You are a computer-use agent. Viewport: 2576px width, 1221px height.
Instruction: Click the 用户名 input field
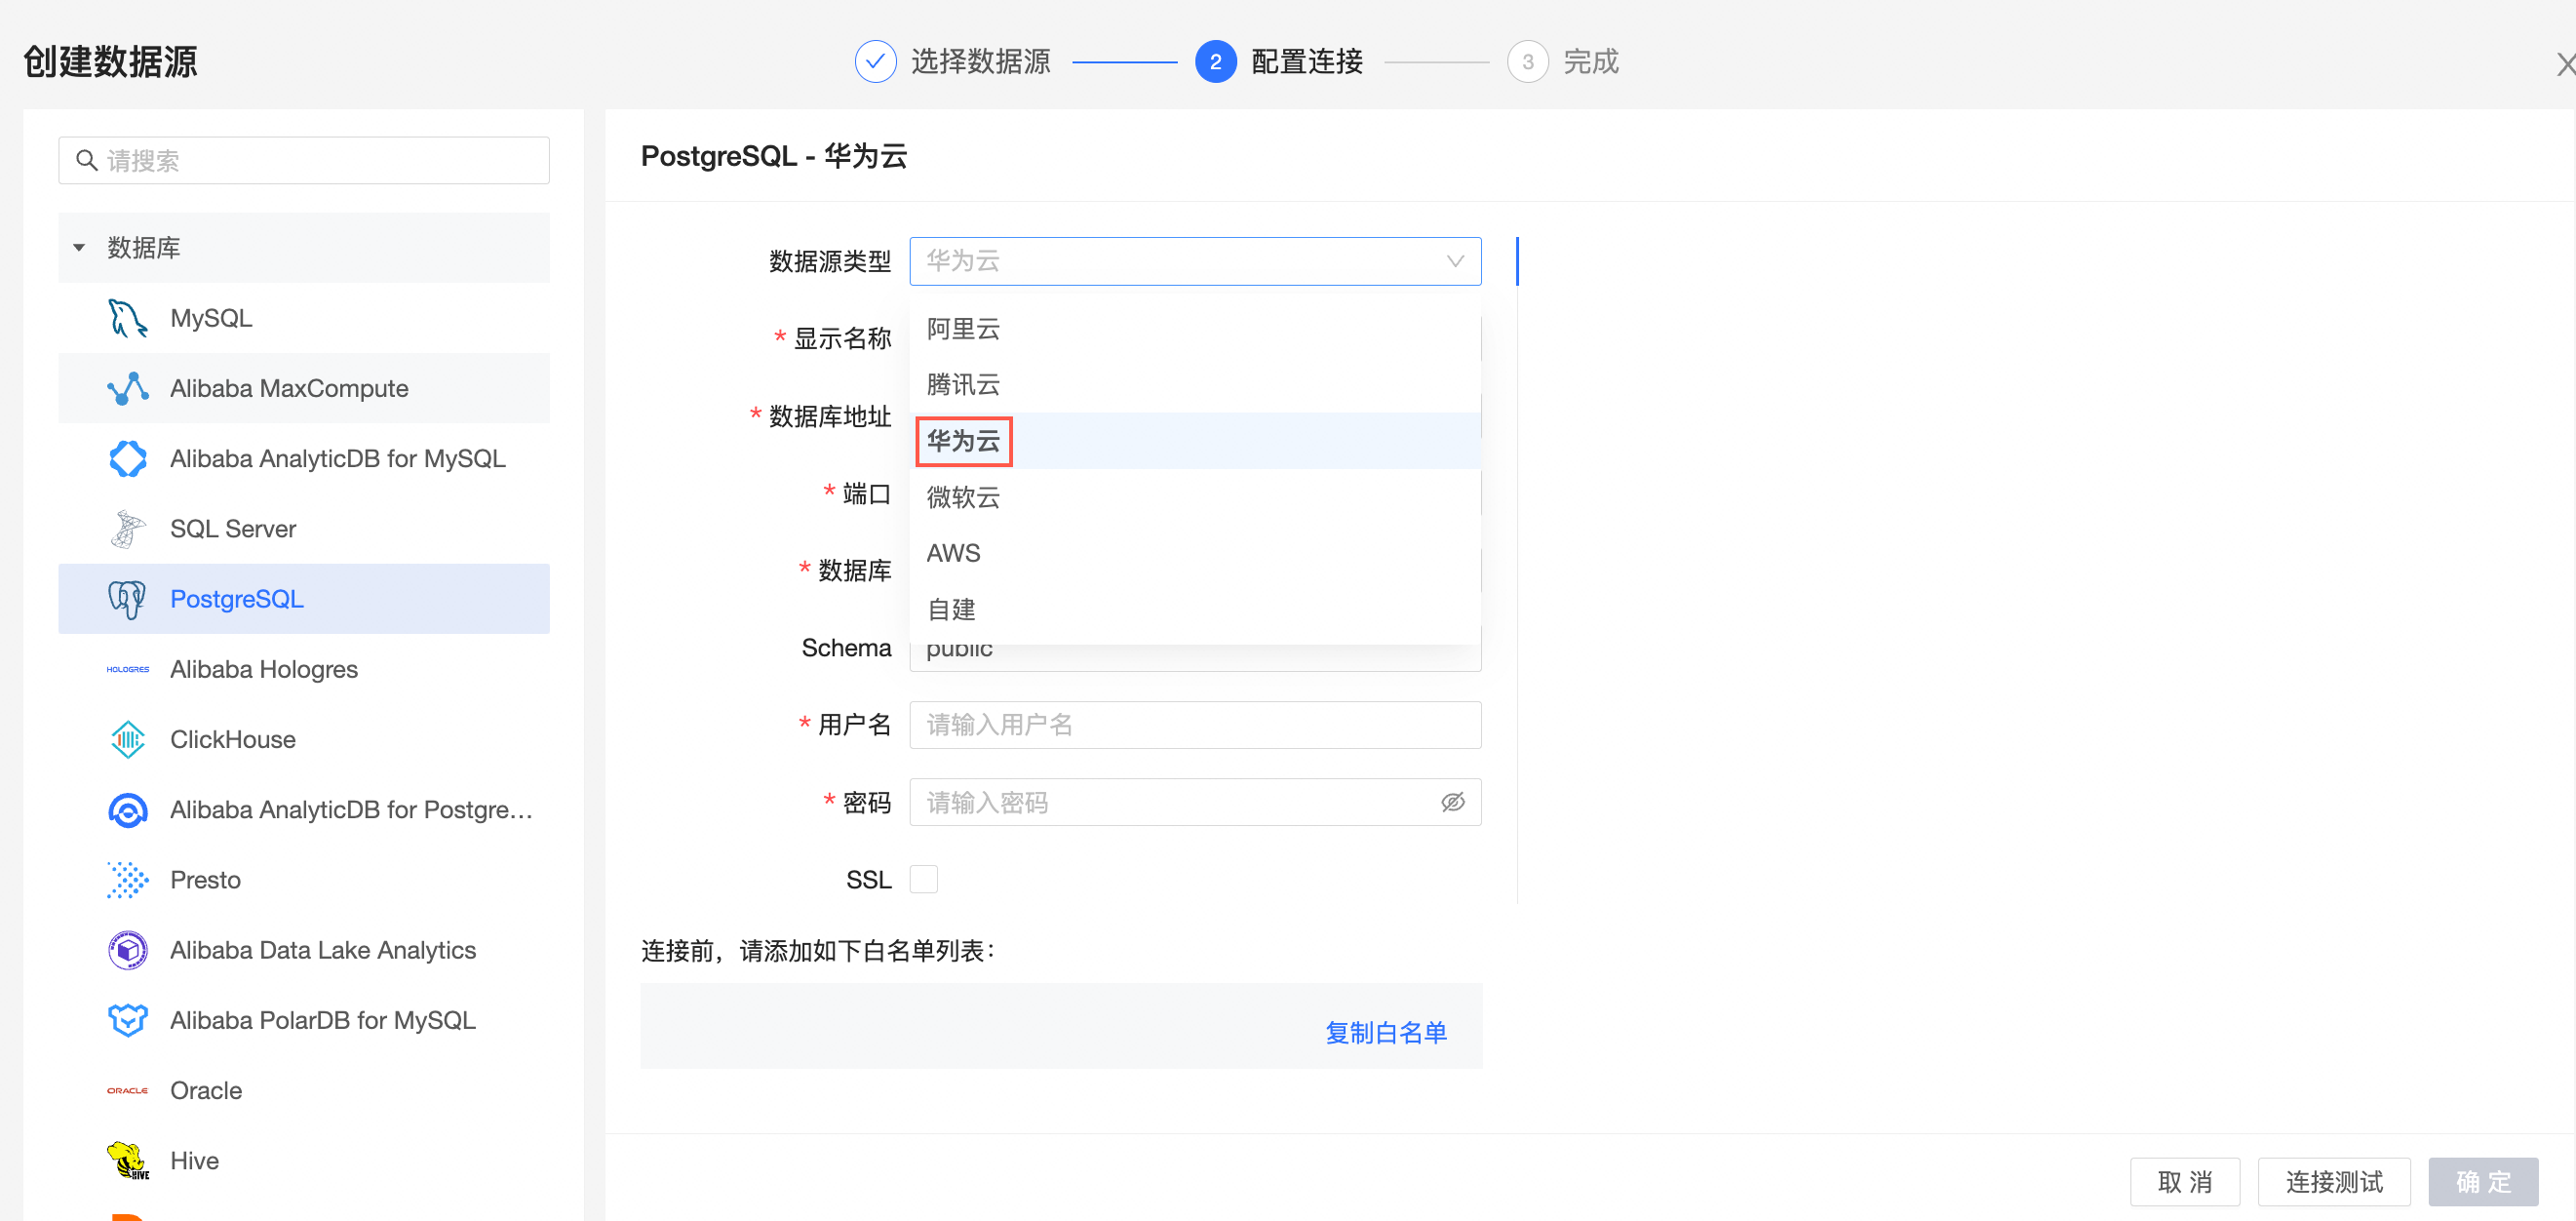coord(1195,725)
